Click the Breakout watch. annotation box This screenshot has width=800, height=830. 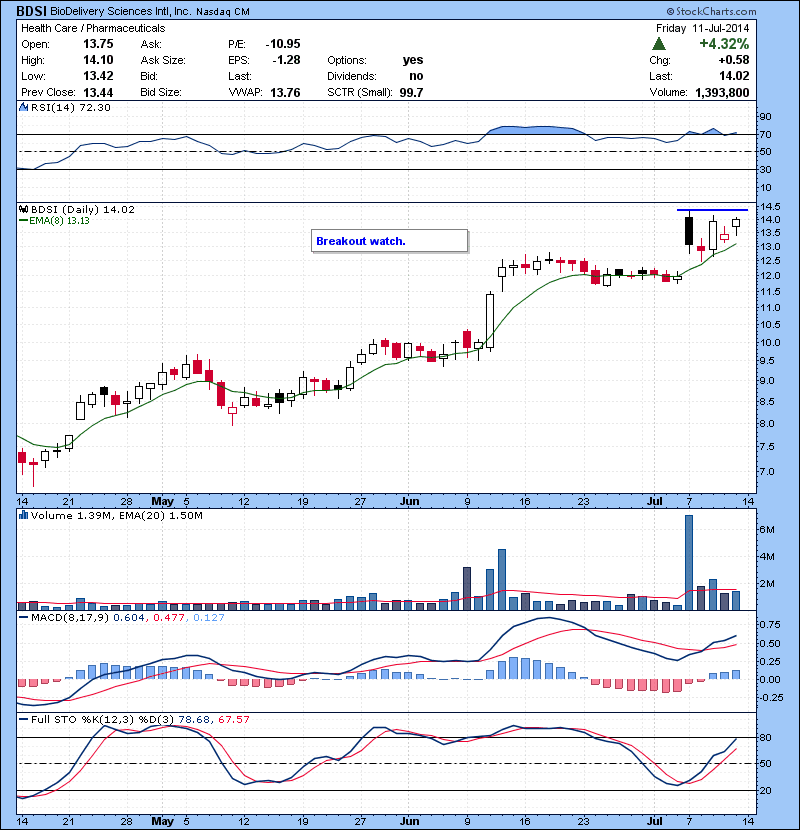pyautogui.click(x=389, y=241)
